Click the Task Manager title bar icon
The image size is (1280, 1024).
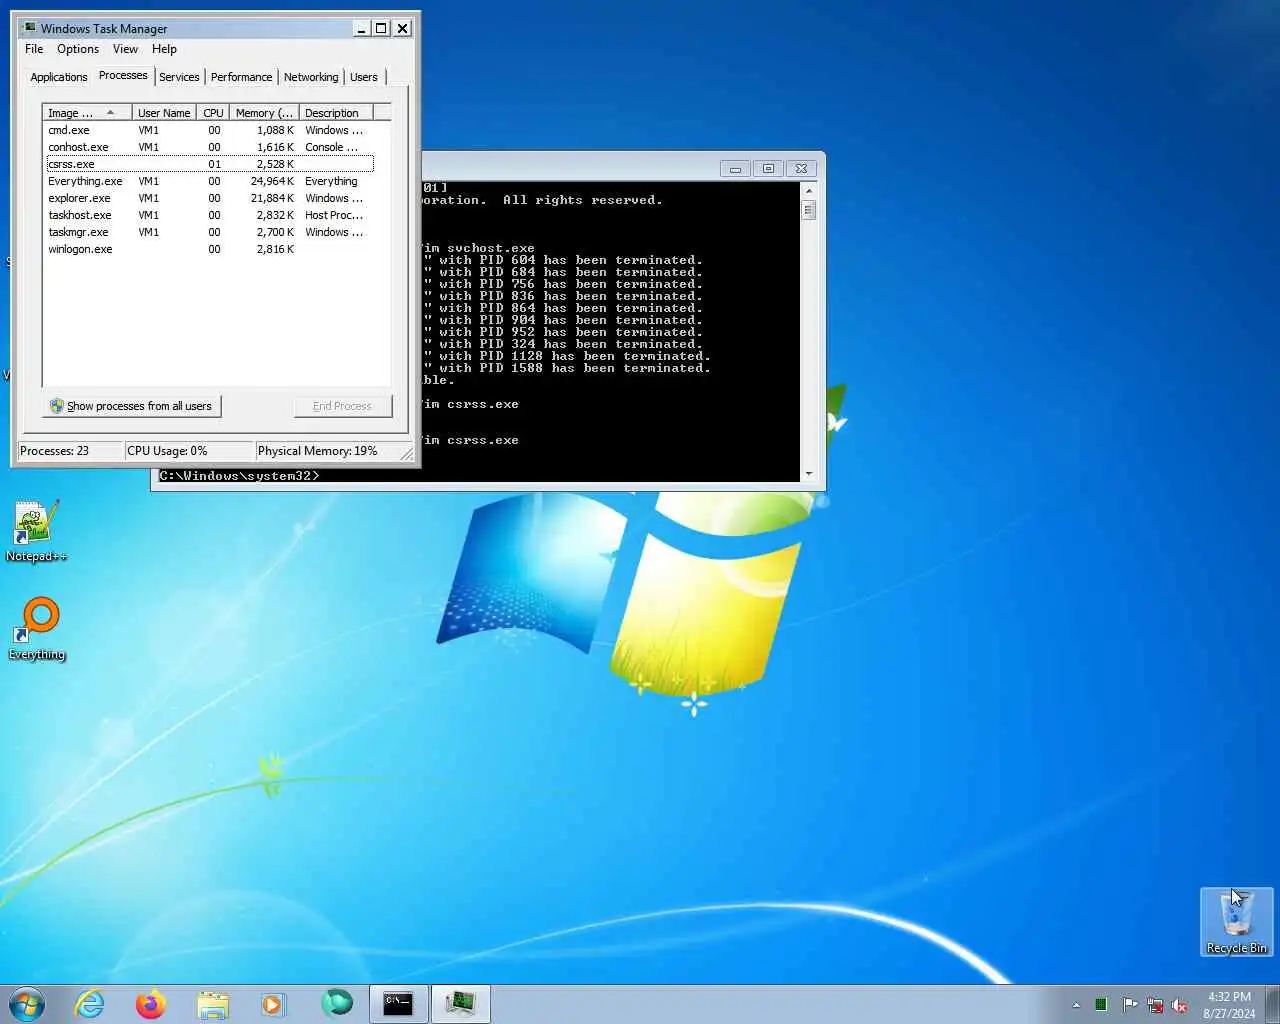click(28, 28)
